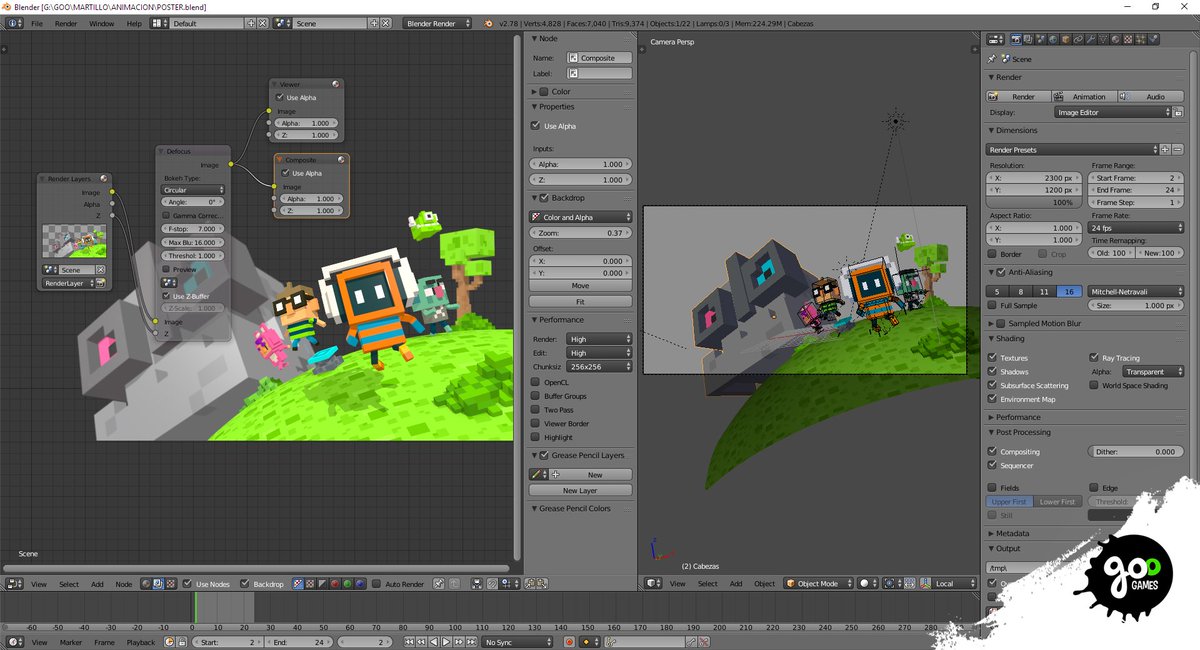This screenshot has width=1200, height=650.
Task: Open the Texture properties tab (checker)
Action: click(x=1127, y=40)
